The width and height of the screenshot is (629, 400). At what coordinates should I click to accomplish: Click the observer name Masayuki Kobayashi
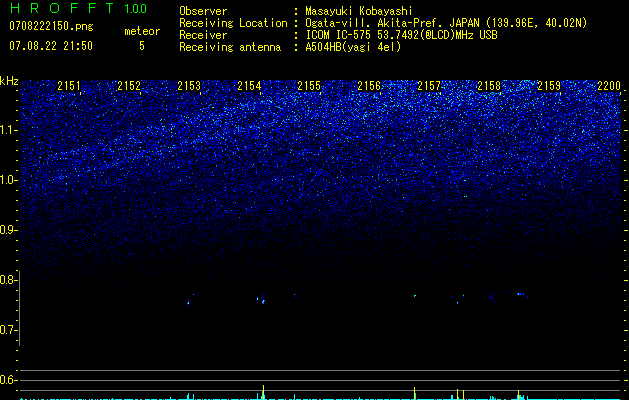coord(359,11)
